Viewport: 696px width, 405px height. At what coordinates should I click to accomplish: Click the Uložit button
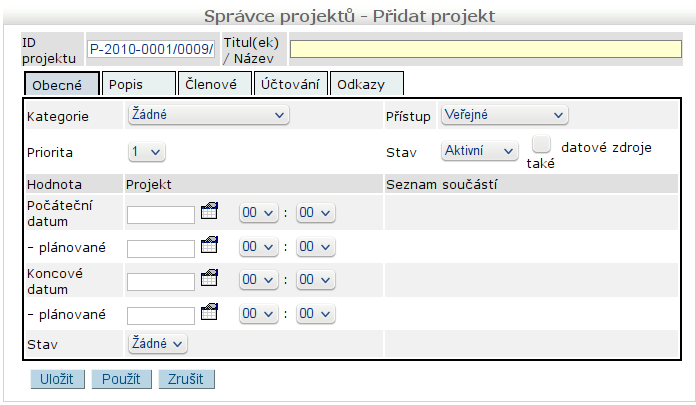58,379
